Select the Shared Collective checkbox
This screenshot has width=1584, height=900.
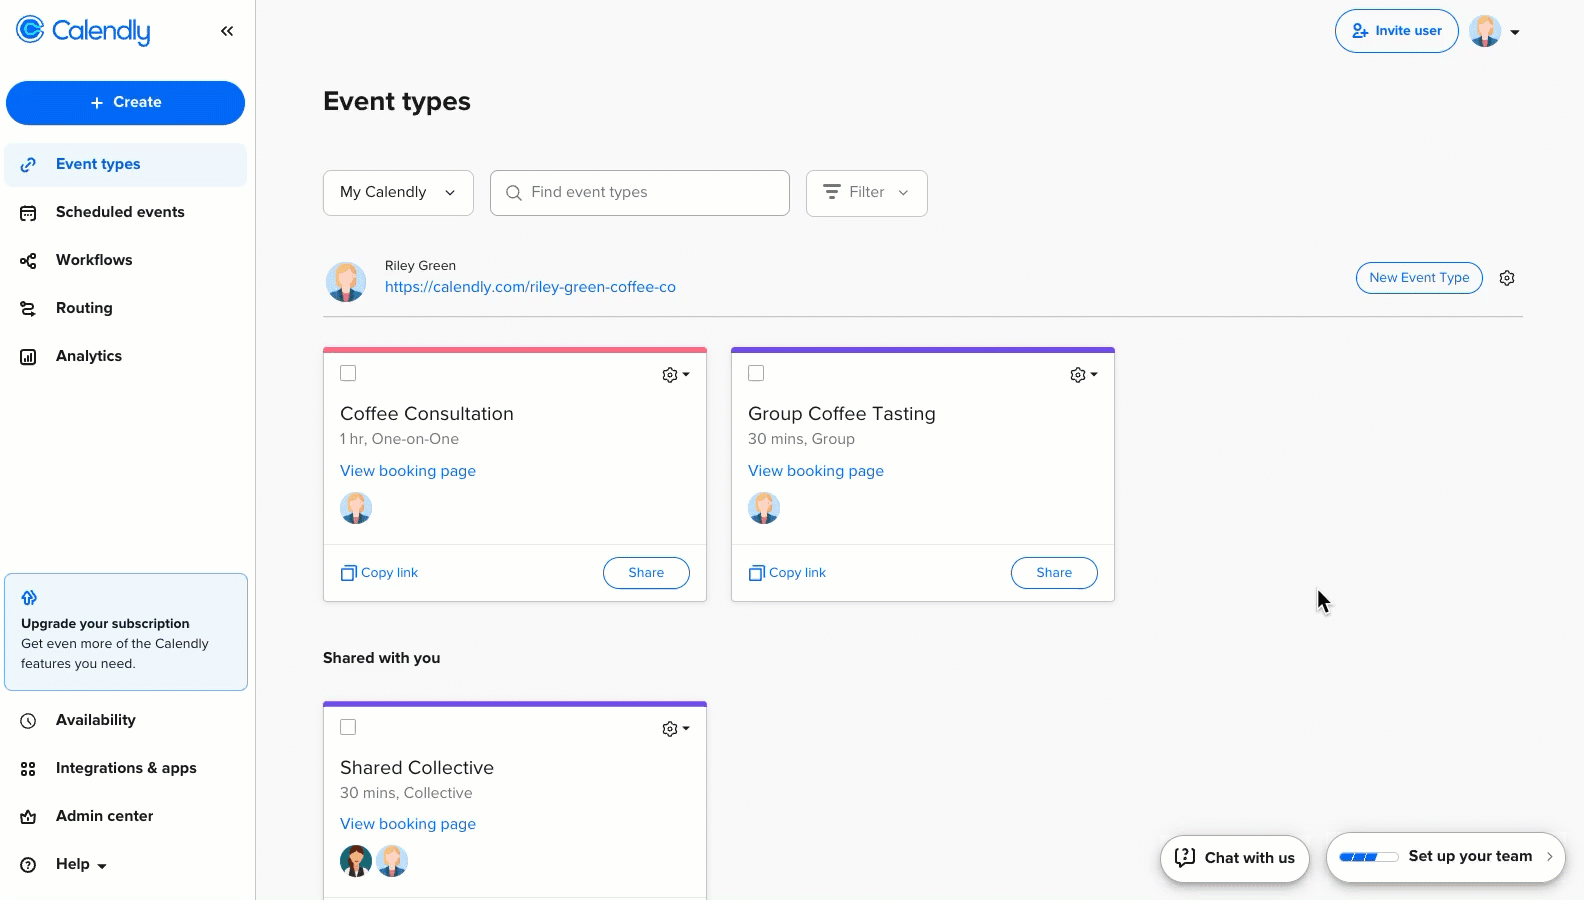point(348,727)
